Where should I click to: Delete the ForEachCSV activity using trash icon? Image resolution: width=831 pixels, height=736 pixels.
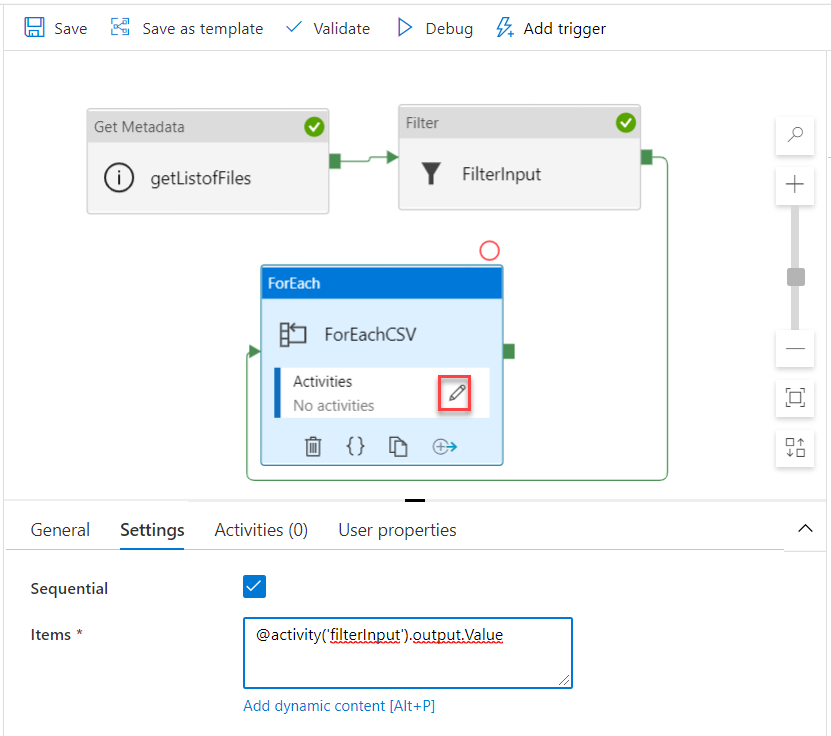point(312,446)
